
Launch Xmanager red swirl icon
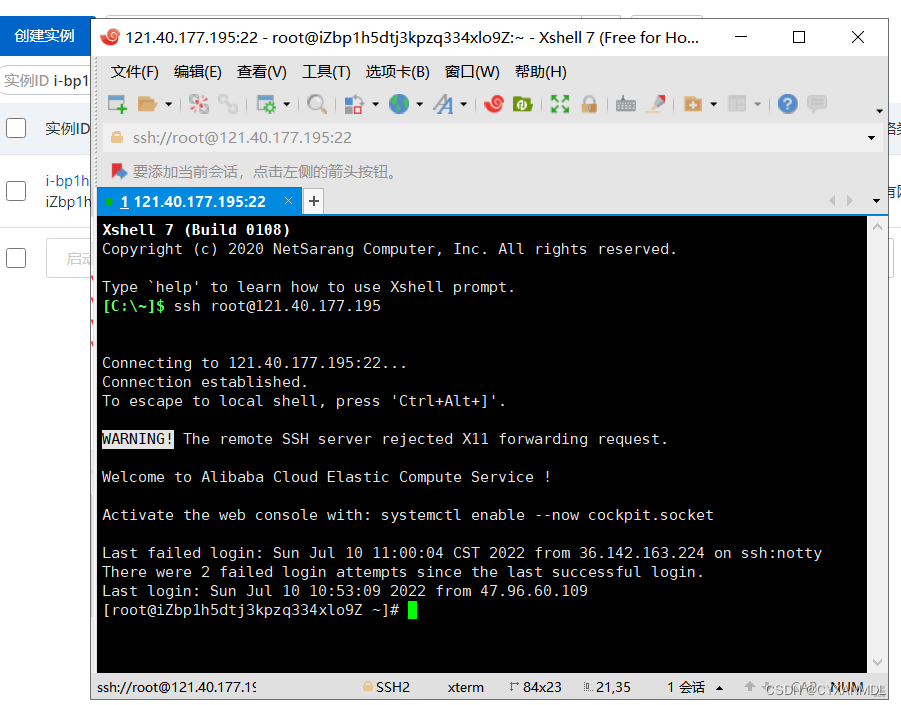[x=494, y=105]
